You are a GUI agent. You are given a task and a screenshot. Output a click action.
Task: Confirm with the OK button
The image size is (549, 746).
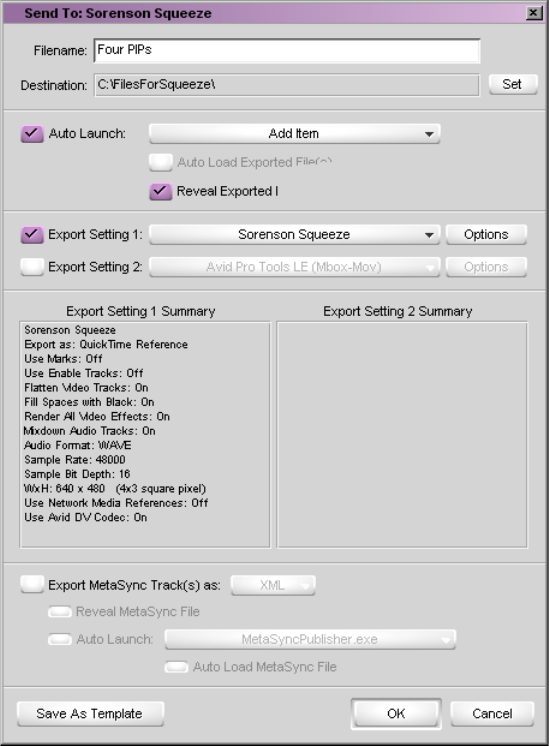click(x=396, y=714)
